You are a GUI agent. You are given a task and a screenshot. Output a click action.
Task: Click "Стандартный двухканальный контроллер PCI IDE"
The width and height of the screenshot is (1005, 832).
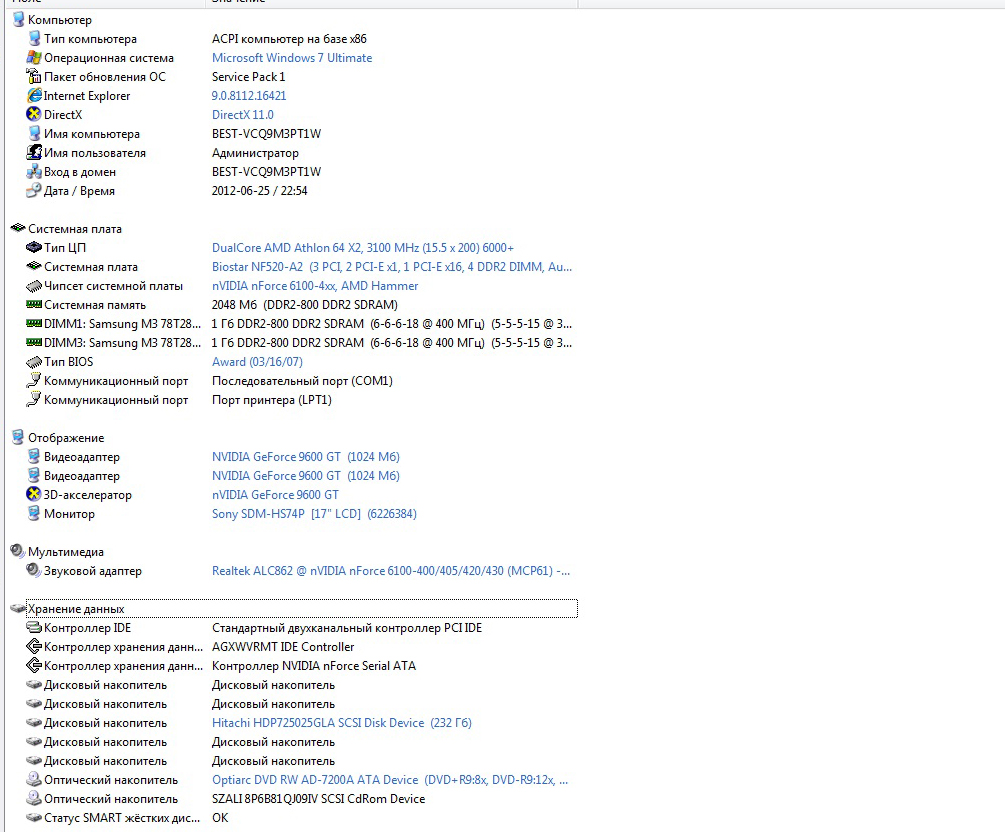347,628
